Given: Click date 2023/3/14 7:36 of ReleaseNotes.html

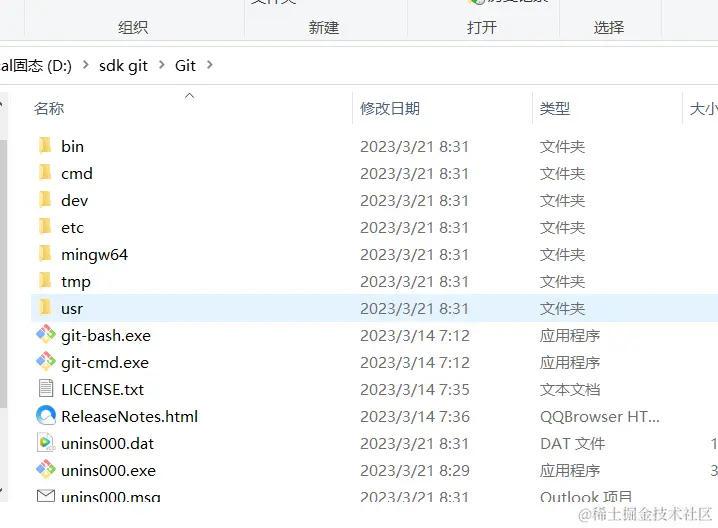Looking at the screenshot, I should pyautogui.click(x=414, y=417).
